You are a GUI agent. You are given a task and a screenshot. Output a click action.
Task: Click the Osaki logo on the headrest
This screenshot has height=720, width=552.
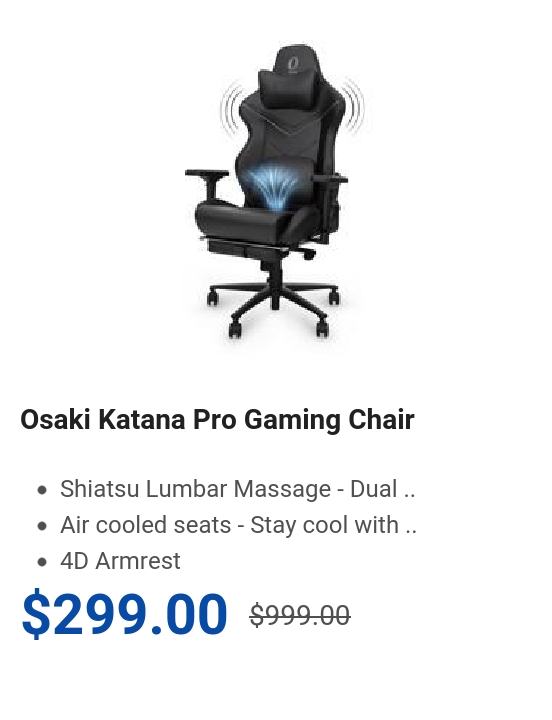[x=293, y=63]
